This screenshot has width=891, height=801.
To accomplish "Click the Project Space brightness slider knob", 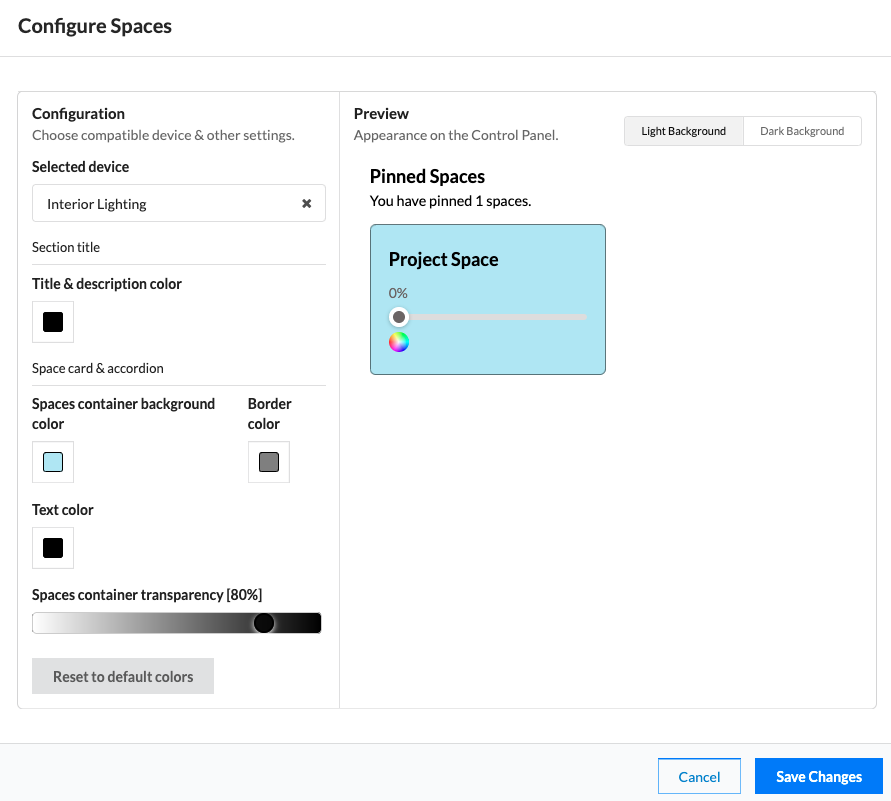I will coord(399,316).
